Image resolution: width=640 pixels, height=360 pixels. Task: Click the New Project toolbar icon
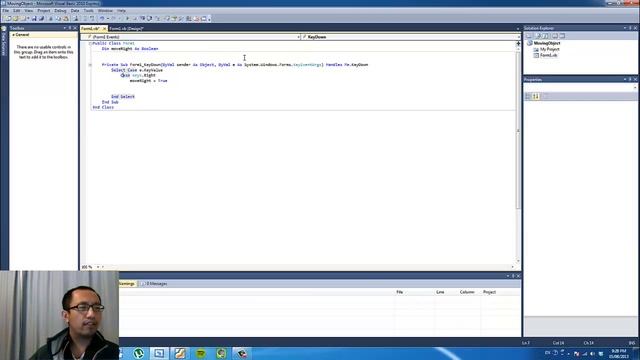tap(9, 18)
